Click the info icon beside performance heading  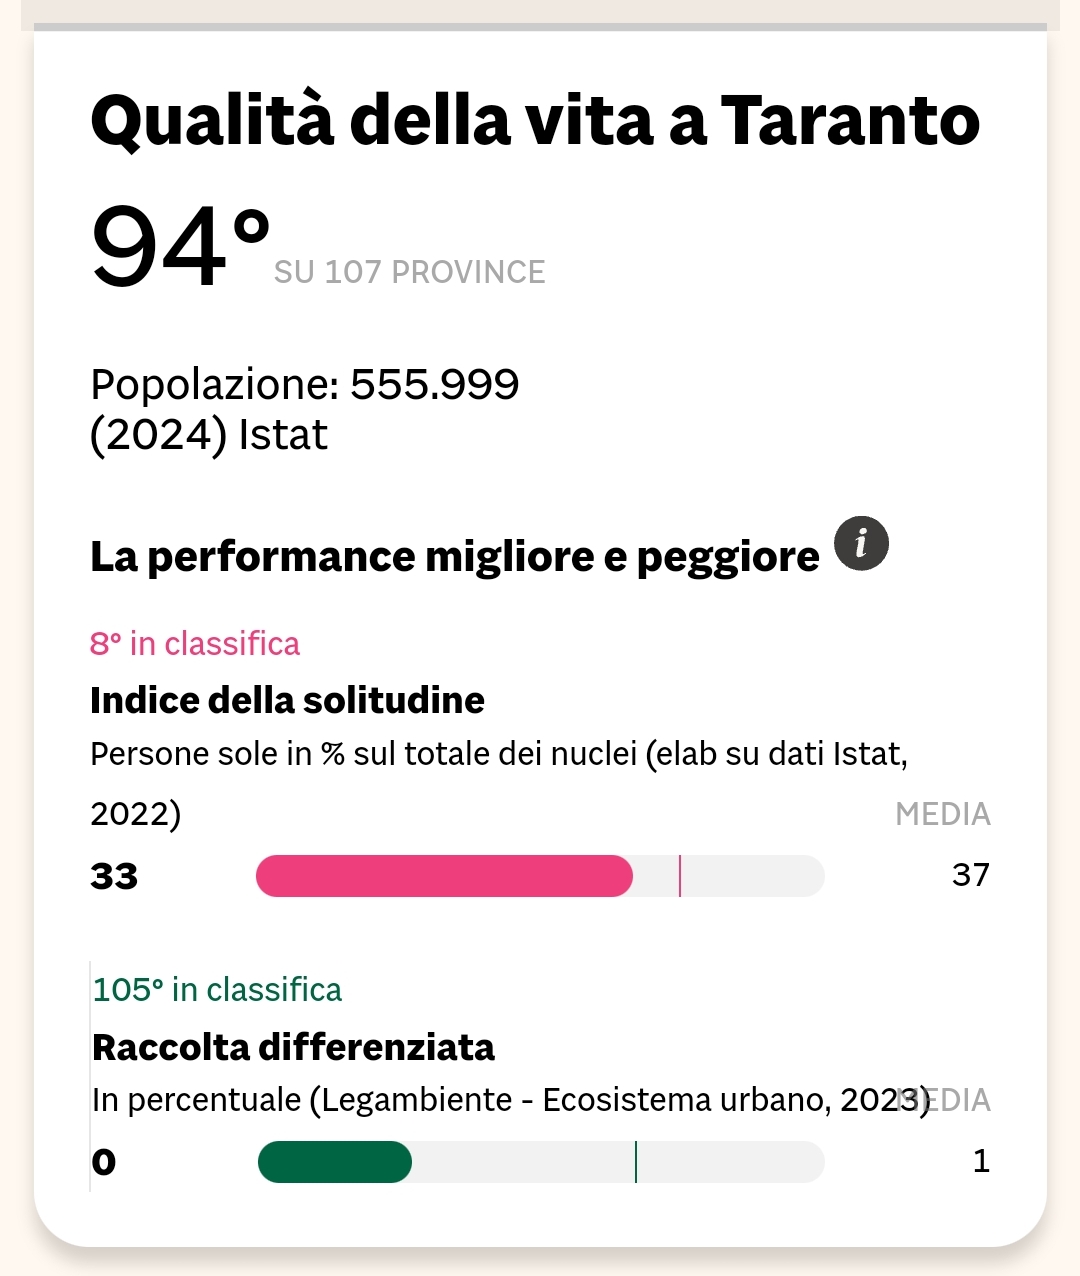click(x=861, y=544)
